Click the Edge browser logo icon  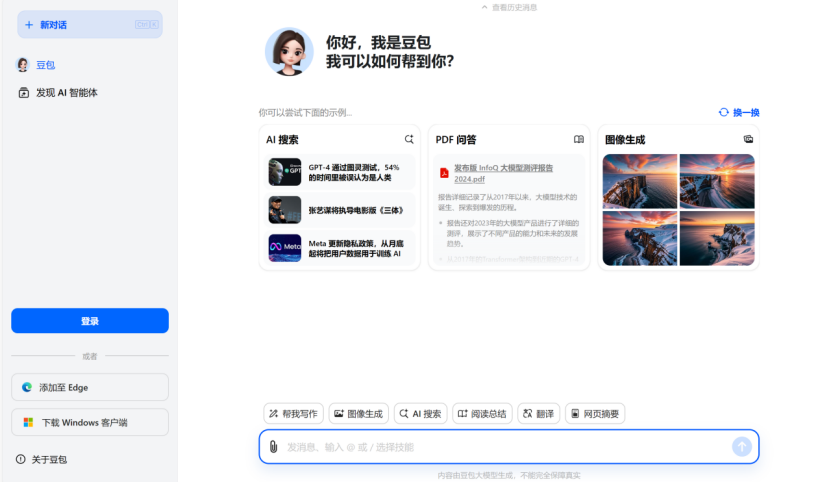[27, 387]
